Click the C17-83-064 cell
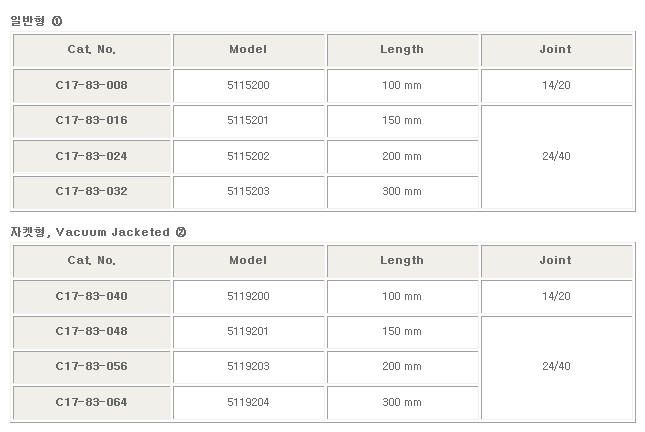Screen dimensions: 645x432 92,402
